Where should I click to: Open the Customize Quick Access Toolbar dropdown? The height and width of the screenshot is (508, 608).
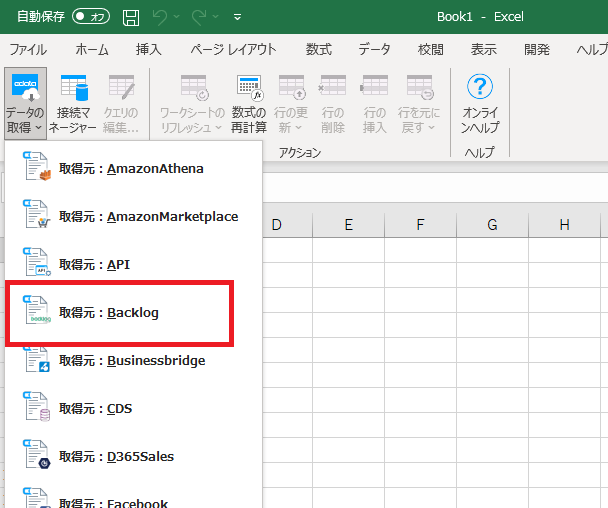click(x=237, y=17)
